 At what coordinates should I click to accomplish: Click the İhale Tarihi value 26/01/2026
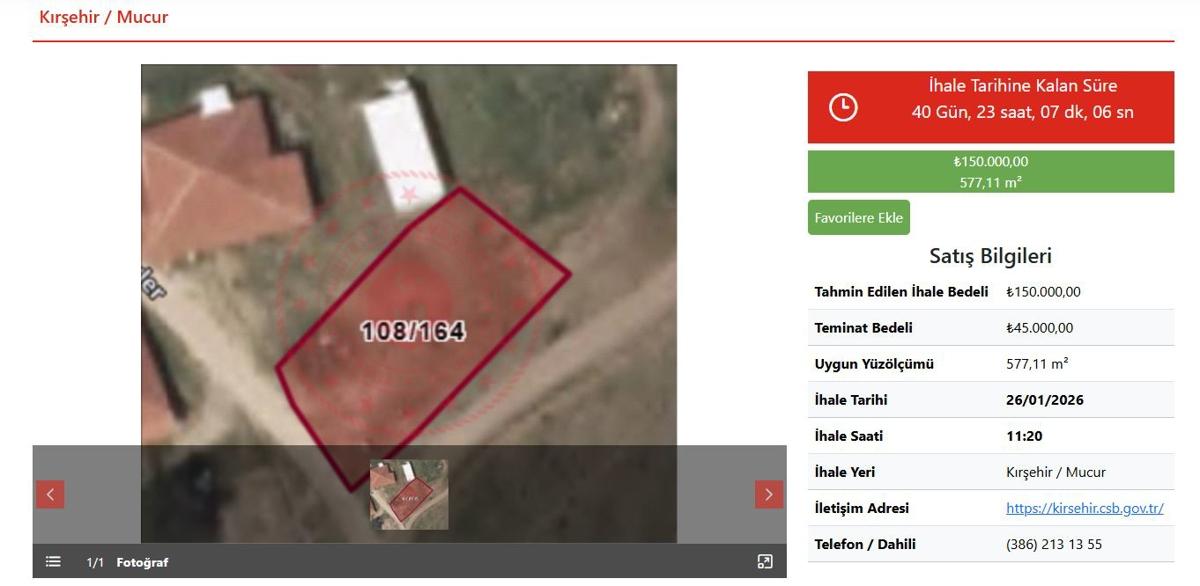coord(1045,400)
